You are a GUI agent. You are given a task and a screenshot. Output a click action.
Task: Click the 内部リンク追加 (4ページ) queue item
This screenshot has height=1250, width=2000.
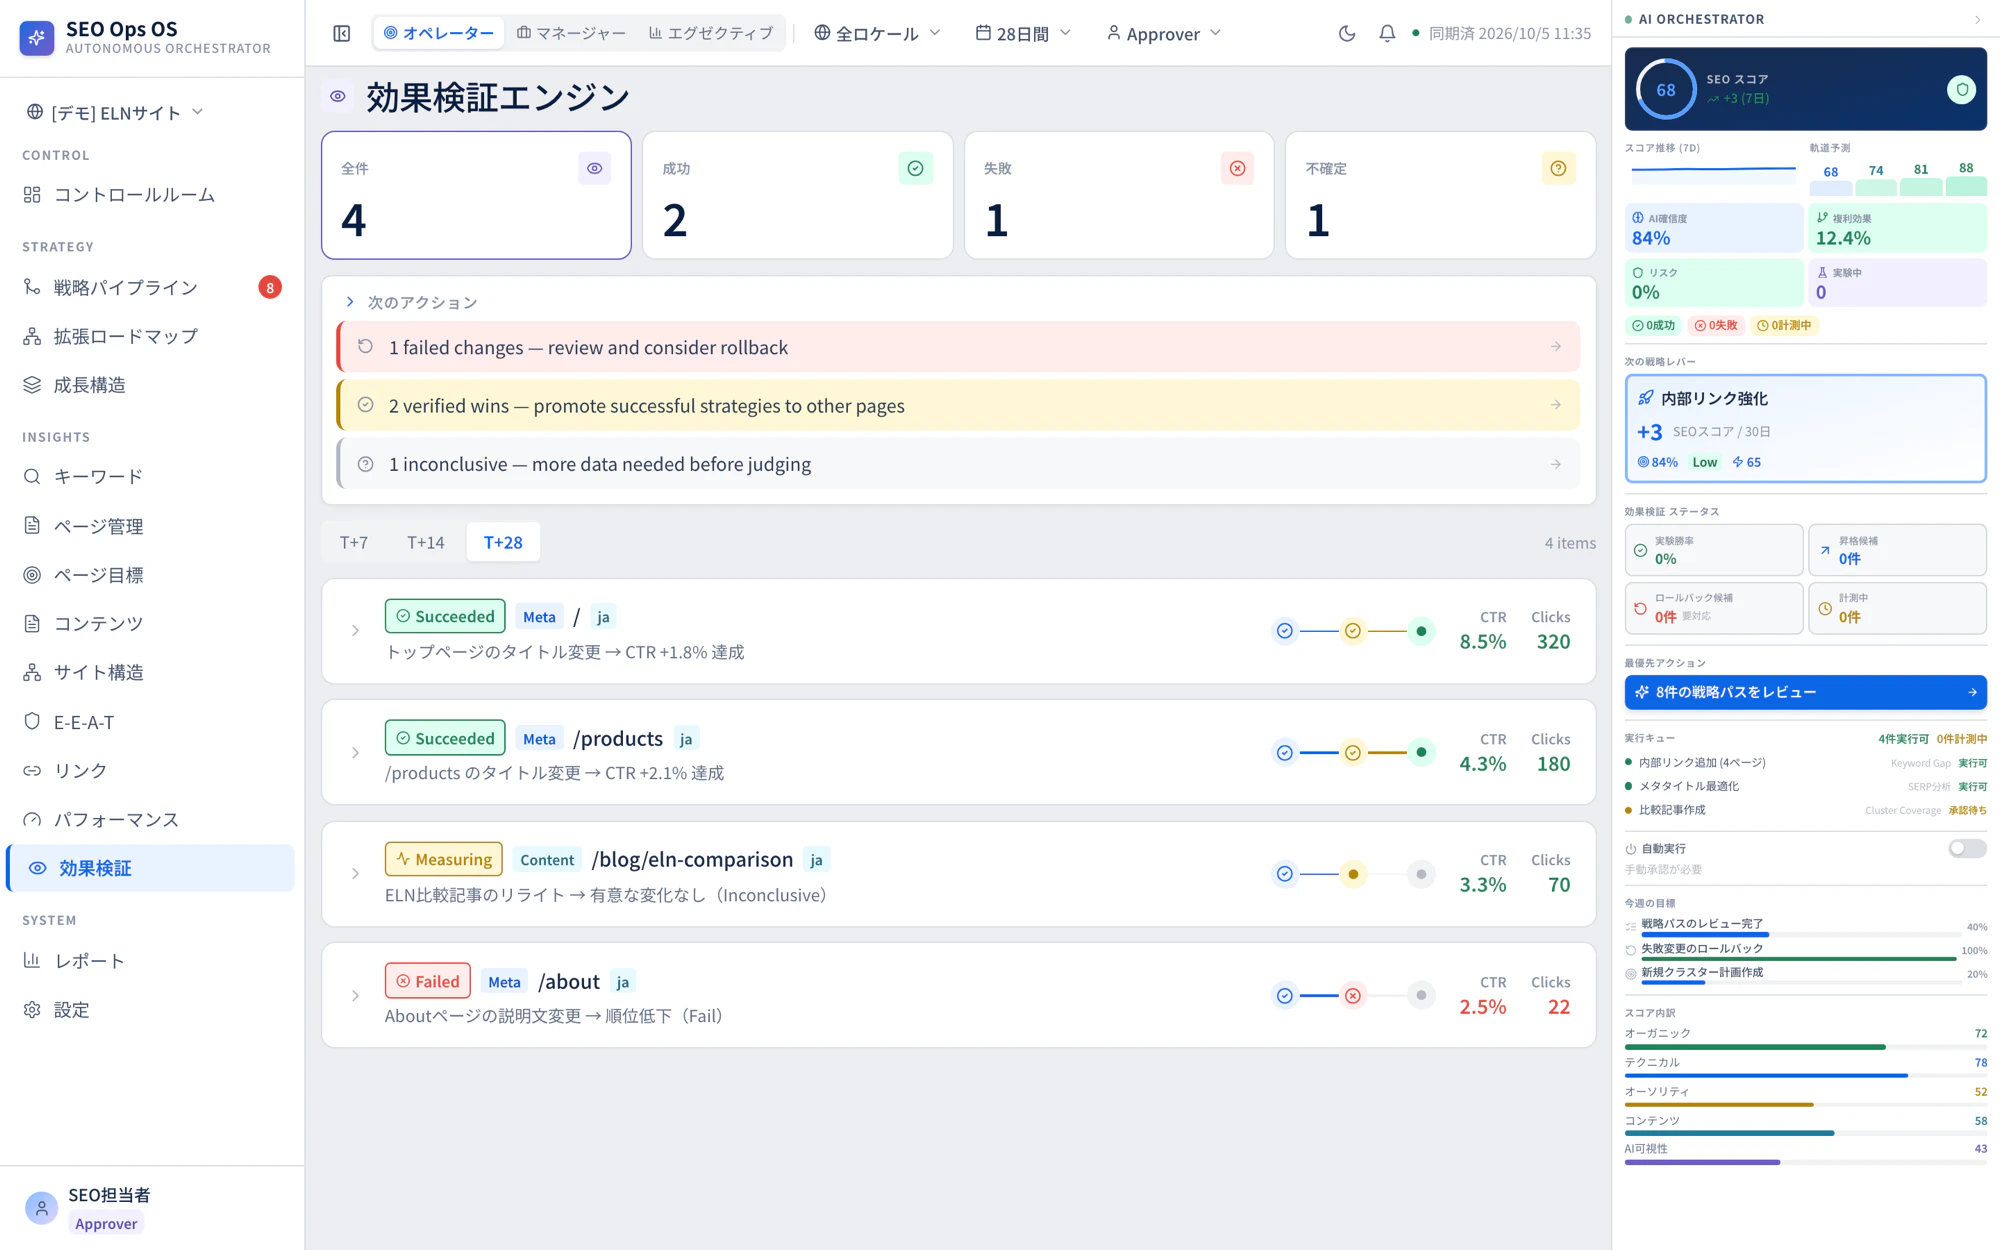click(x=1805, y=763)
